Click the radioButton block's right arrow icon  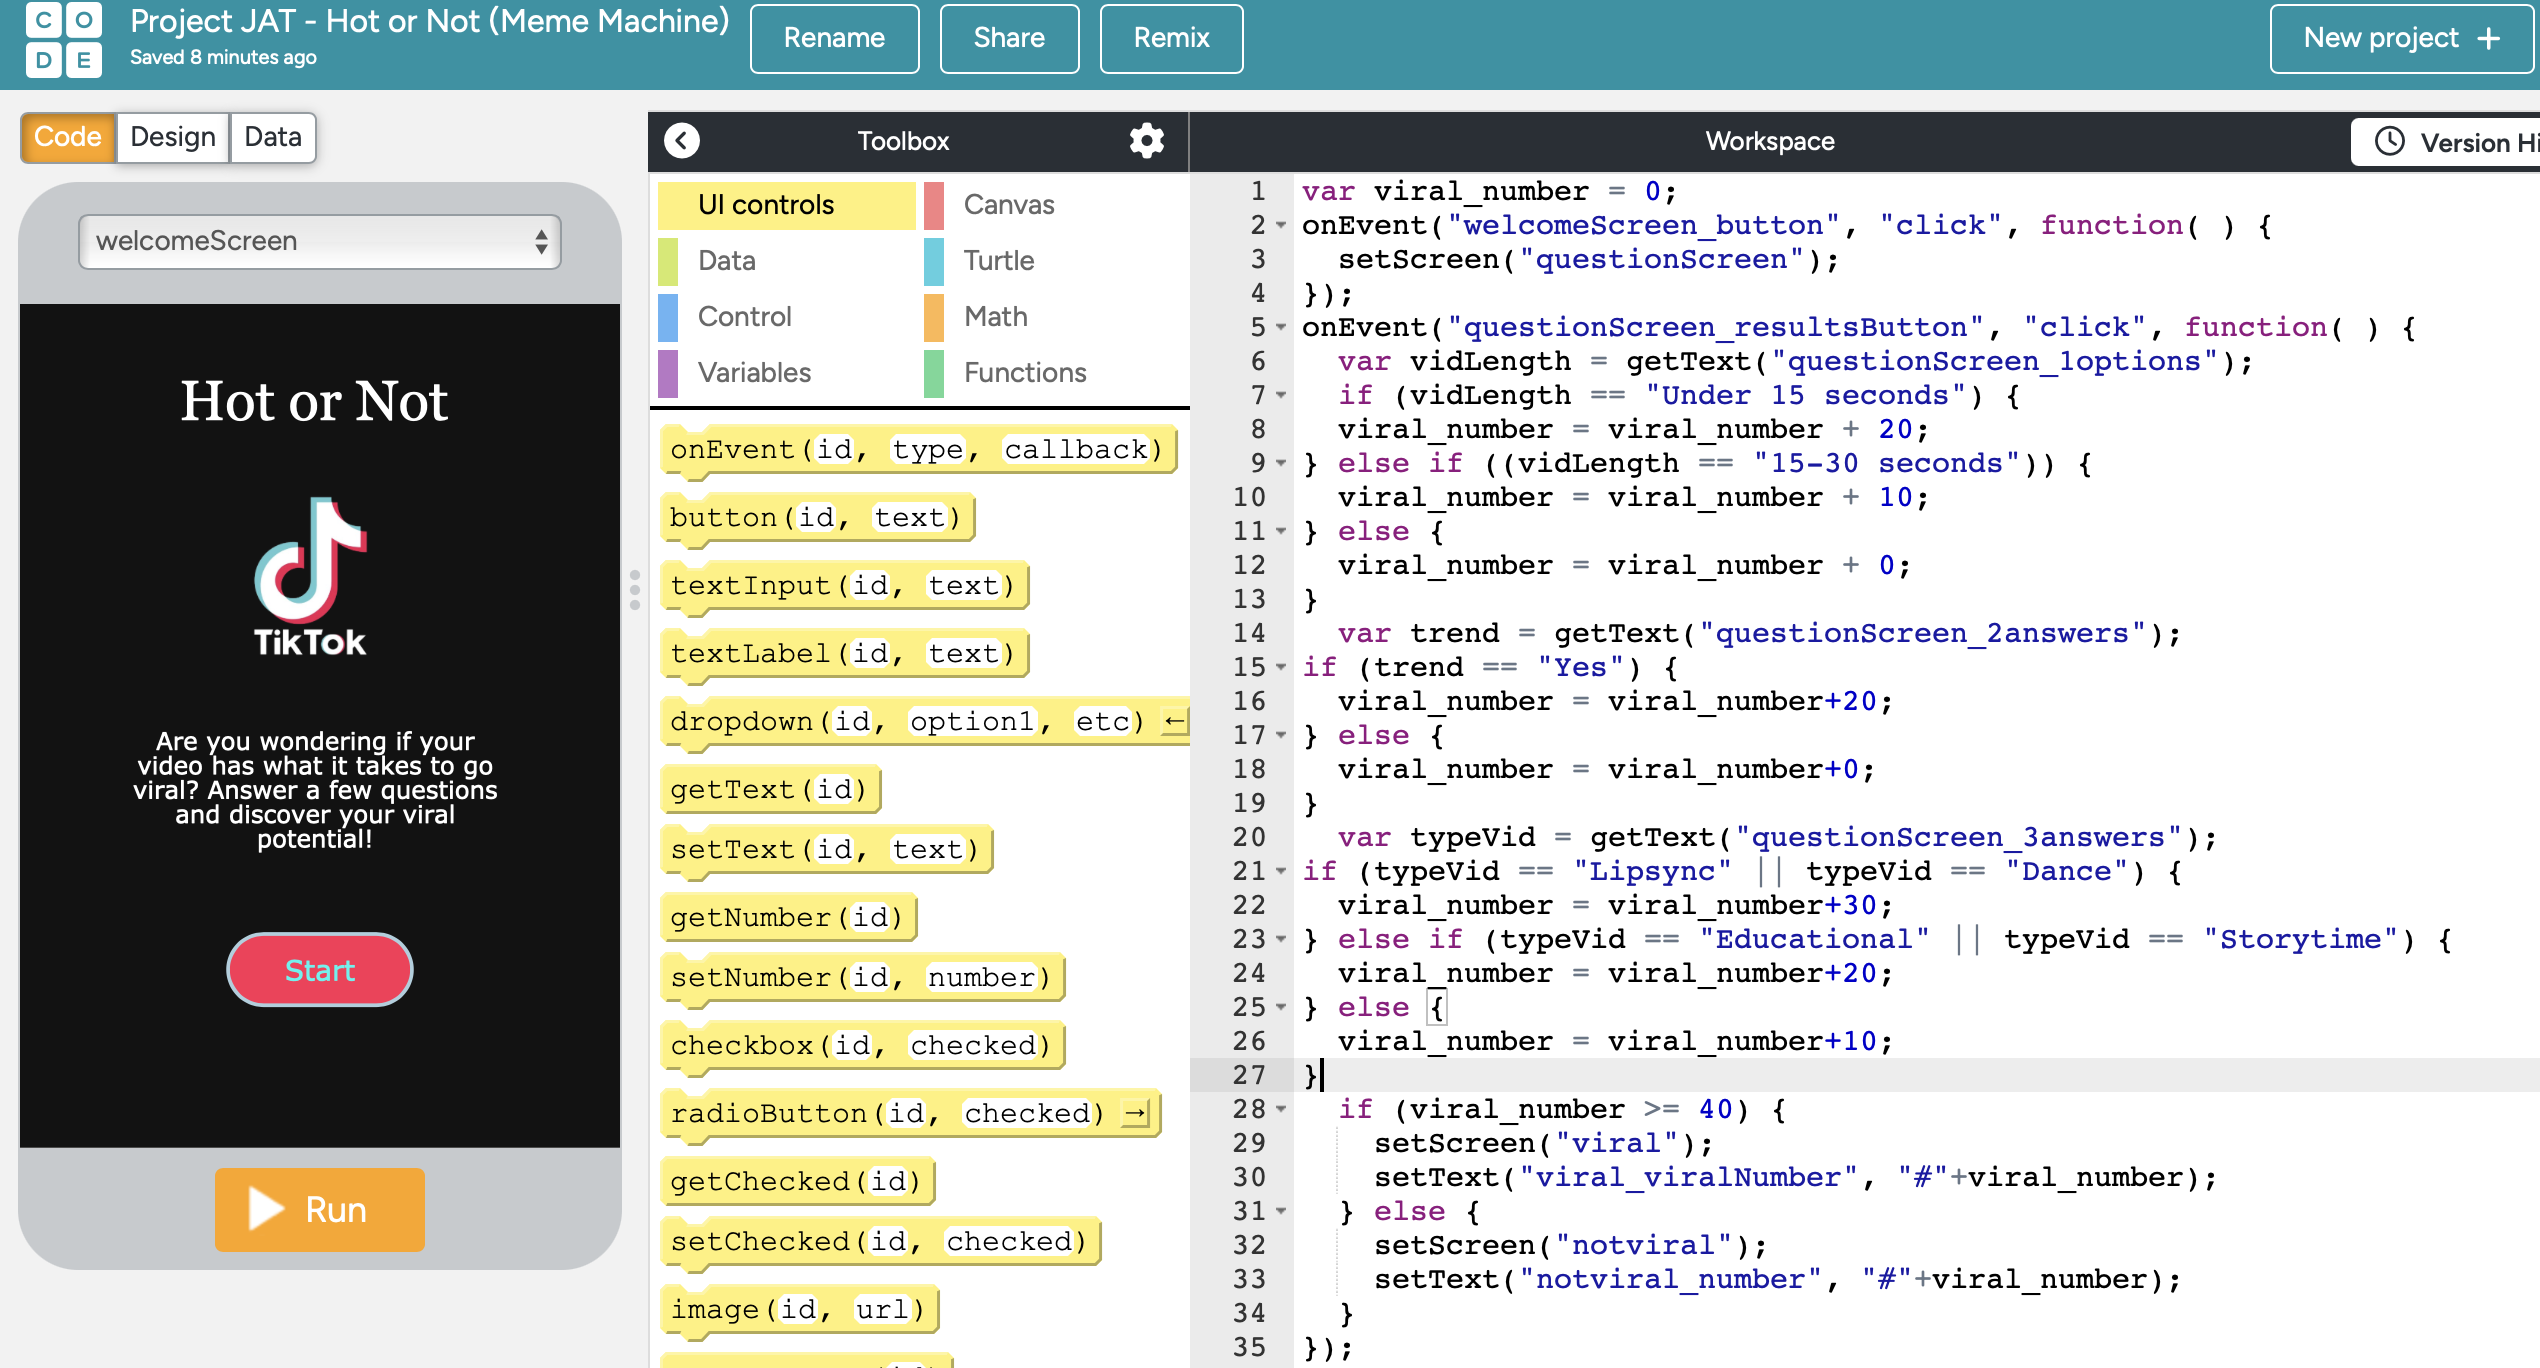point(1135,1113)
